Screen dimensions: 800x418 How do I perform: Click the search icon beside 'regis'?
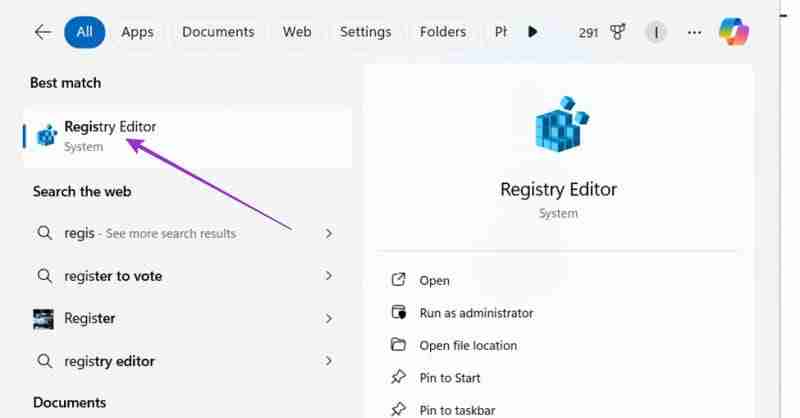coord(44,233)
